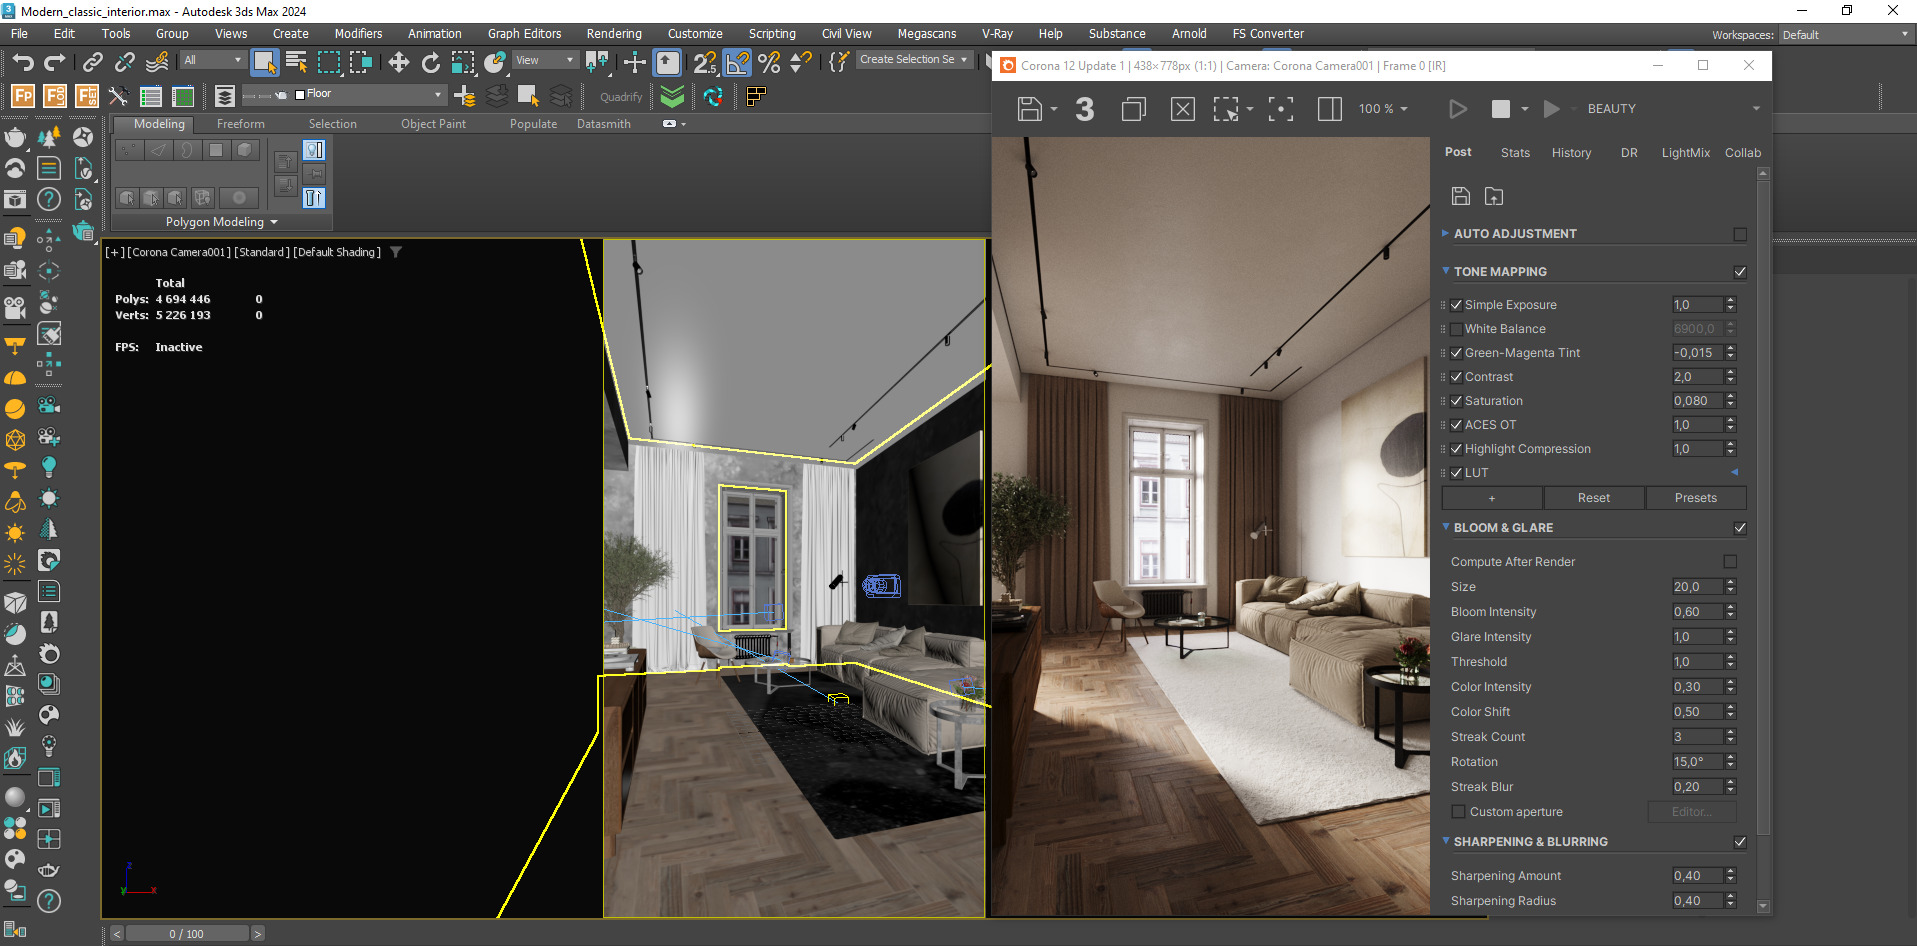
Task: Click the side-by-side comparison icon in Corona
Action: [1329, 108]
